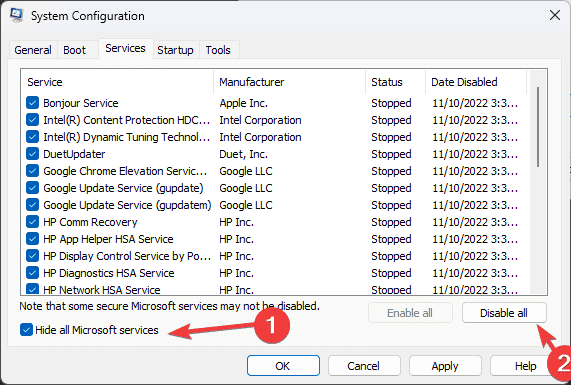
Task: Toggle Hide all Microsoft services checkbox
Action: coord(26,330)
